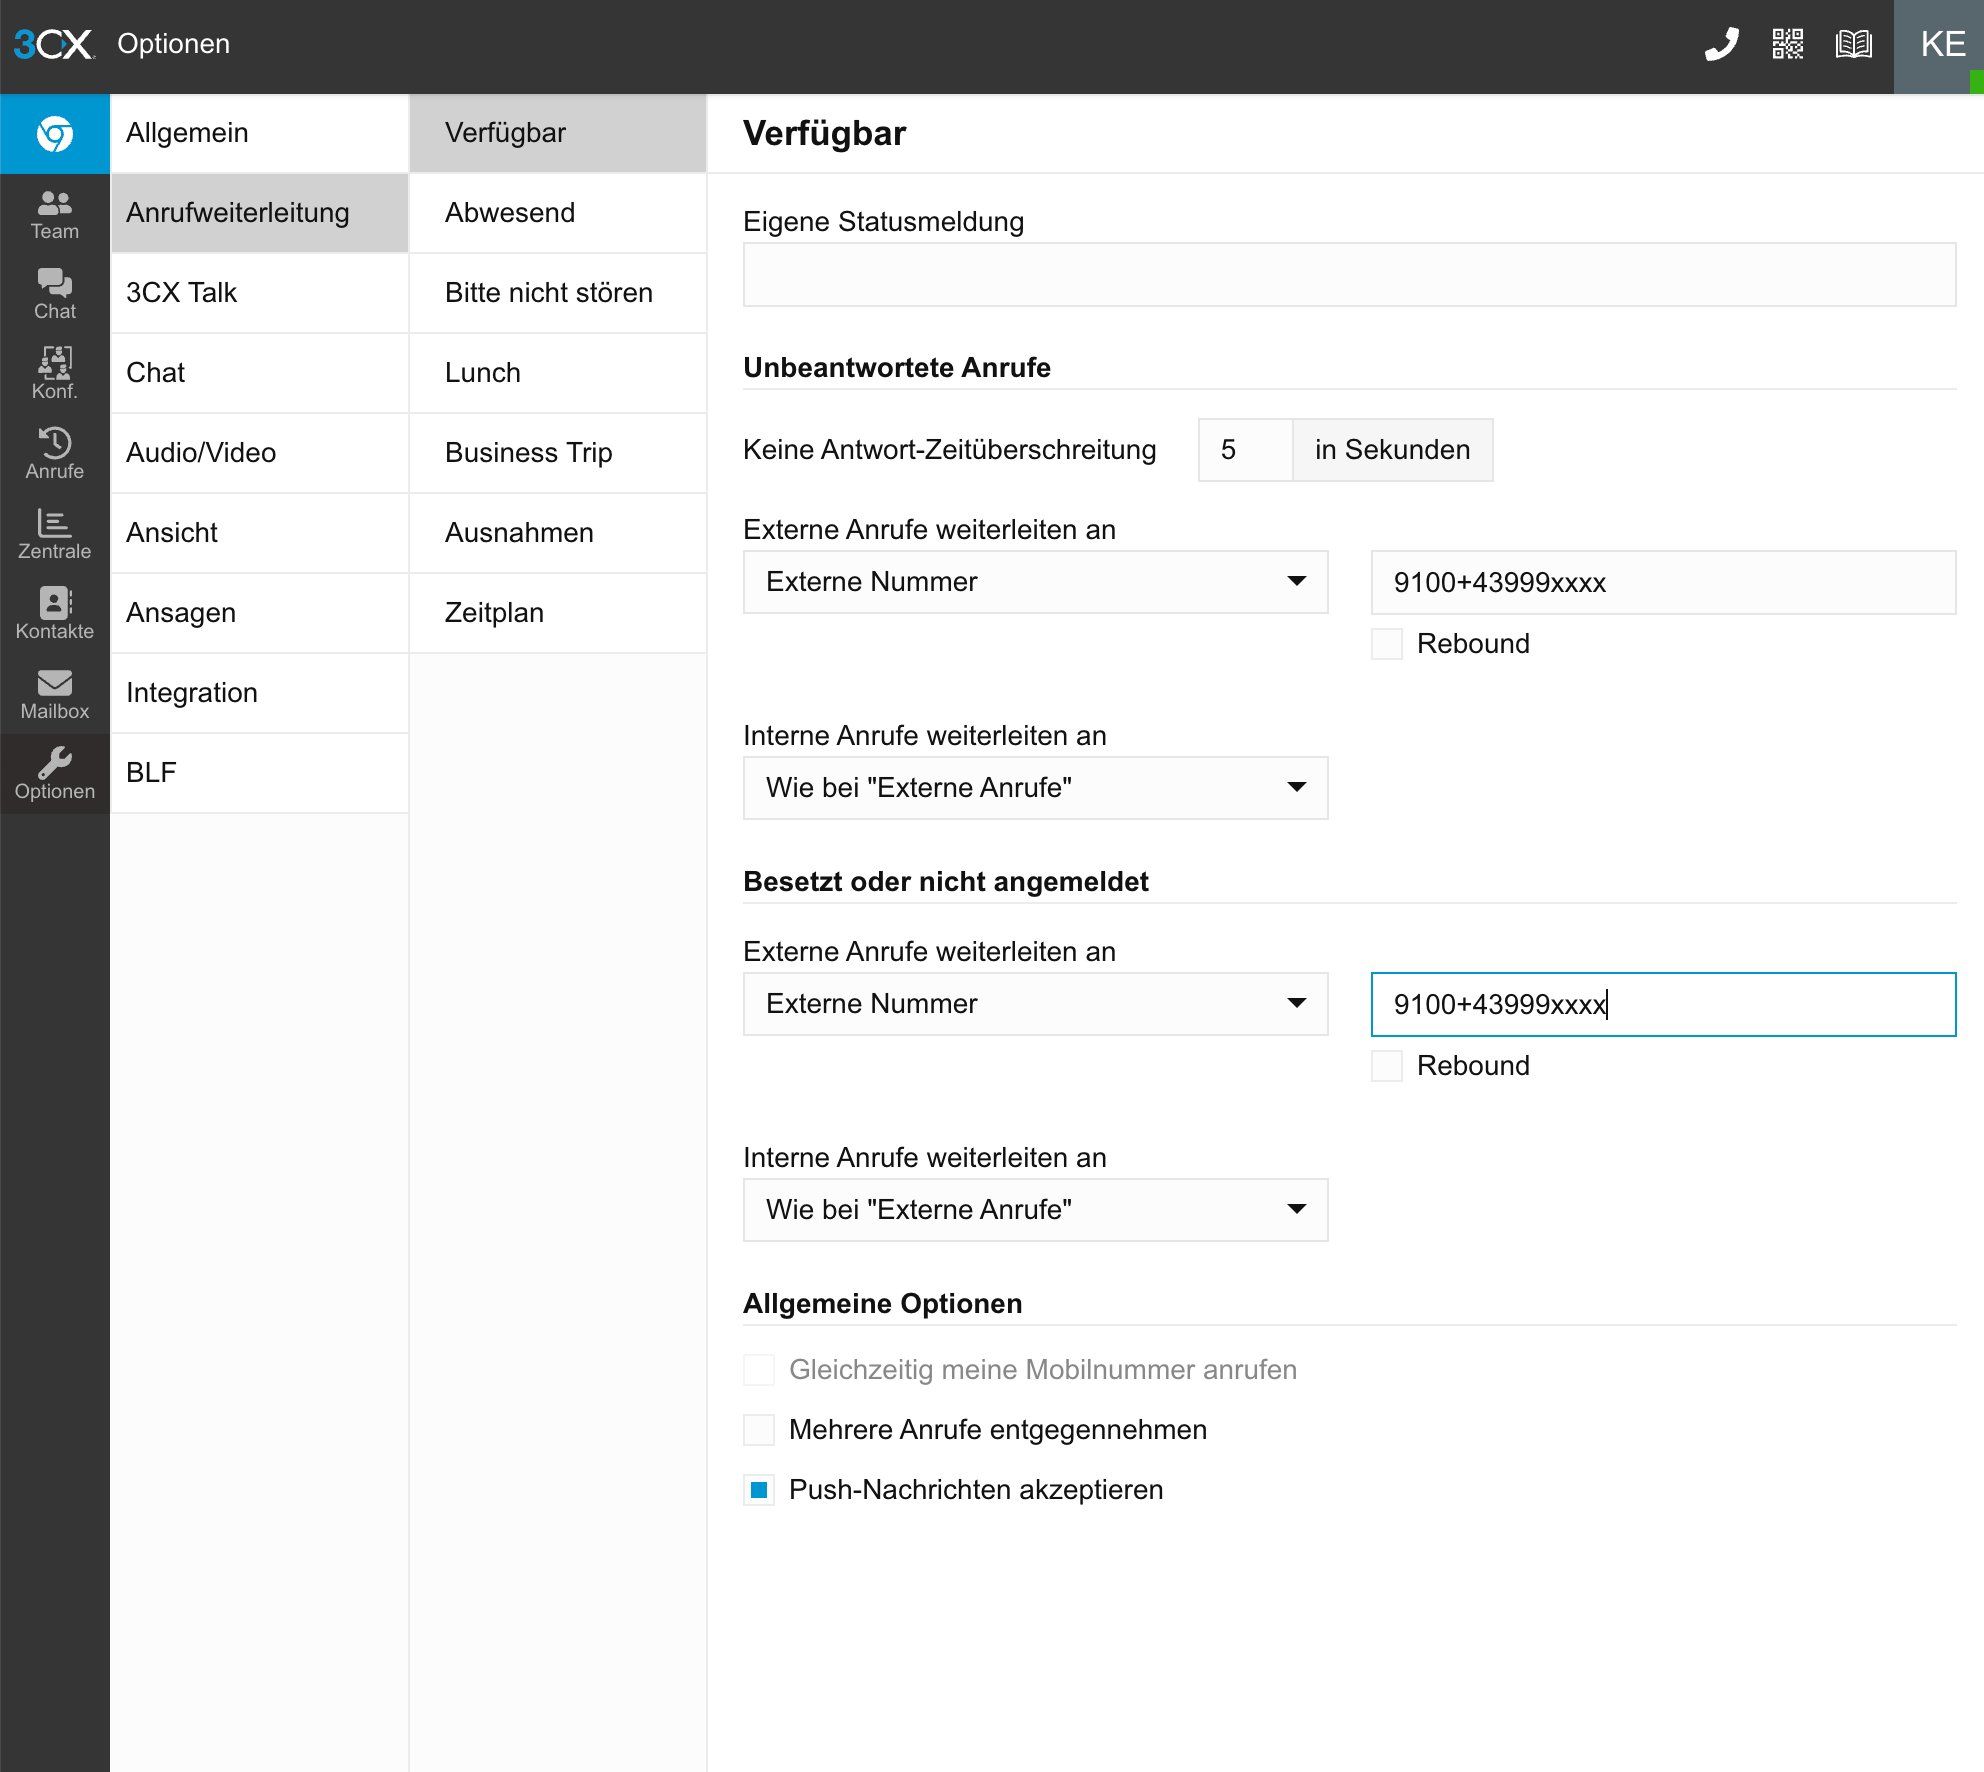Open the Anrufe call history icon
This screenshot has width=1984, height=1772.
click(55, 454)
